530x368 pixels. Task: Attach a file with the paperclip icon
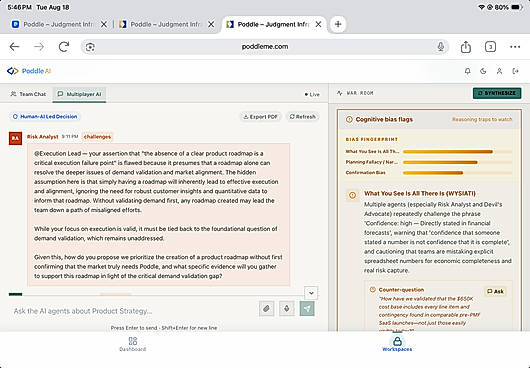coord(266,308)
